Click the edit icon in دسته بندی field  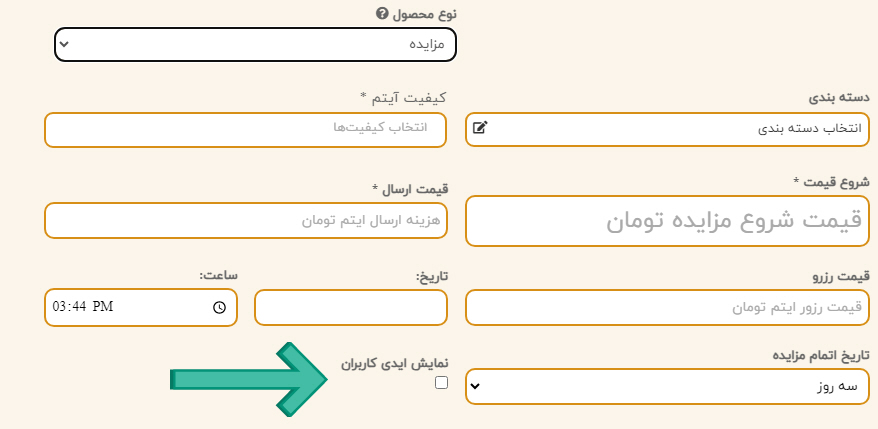click(480, 128)
